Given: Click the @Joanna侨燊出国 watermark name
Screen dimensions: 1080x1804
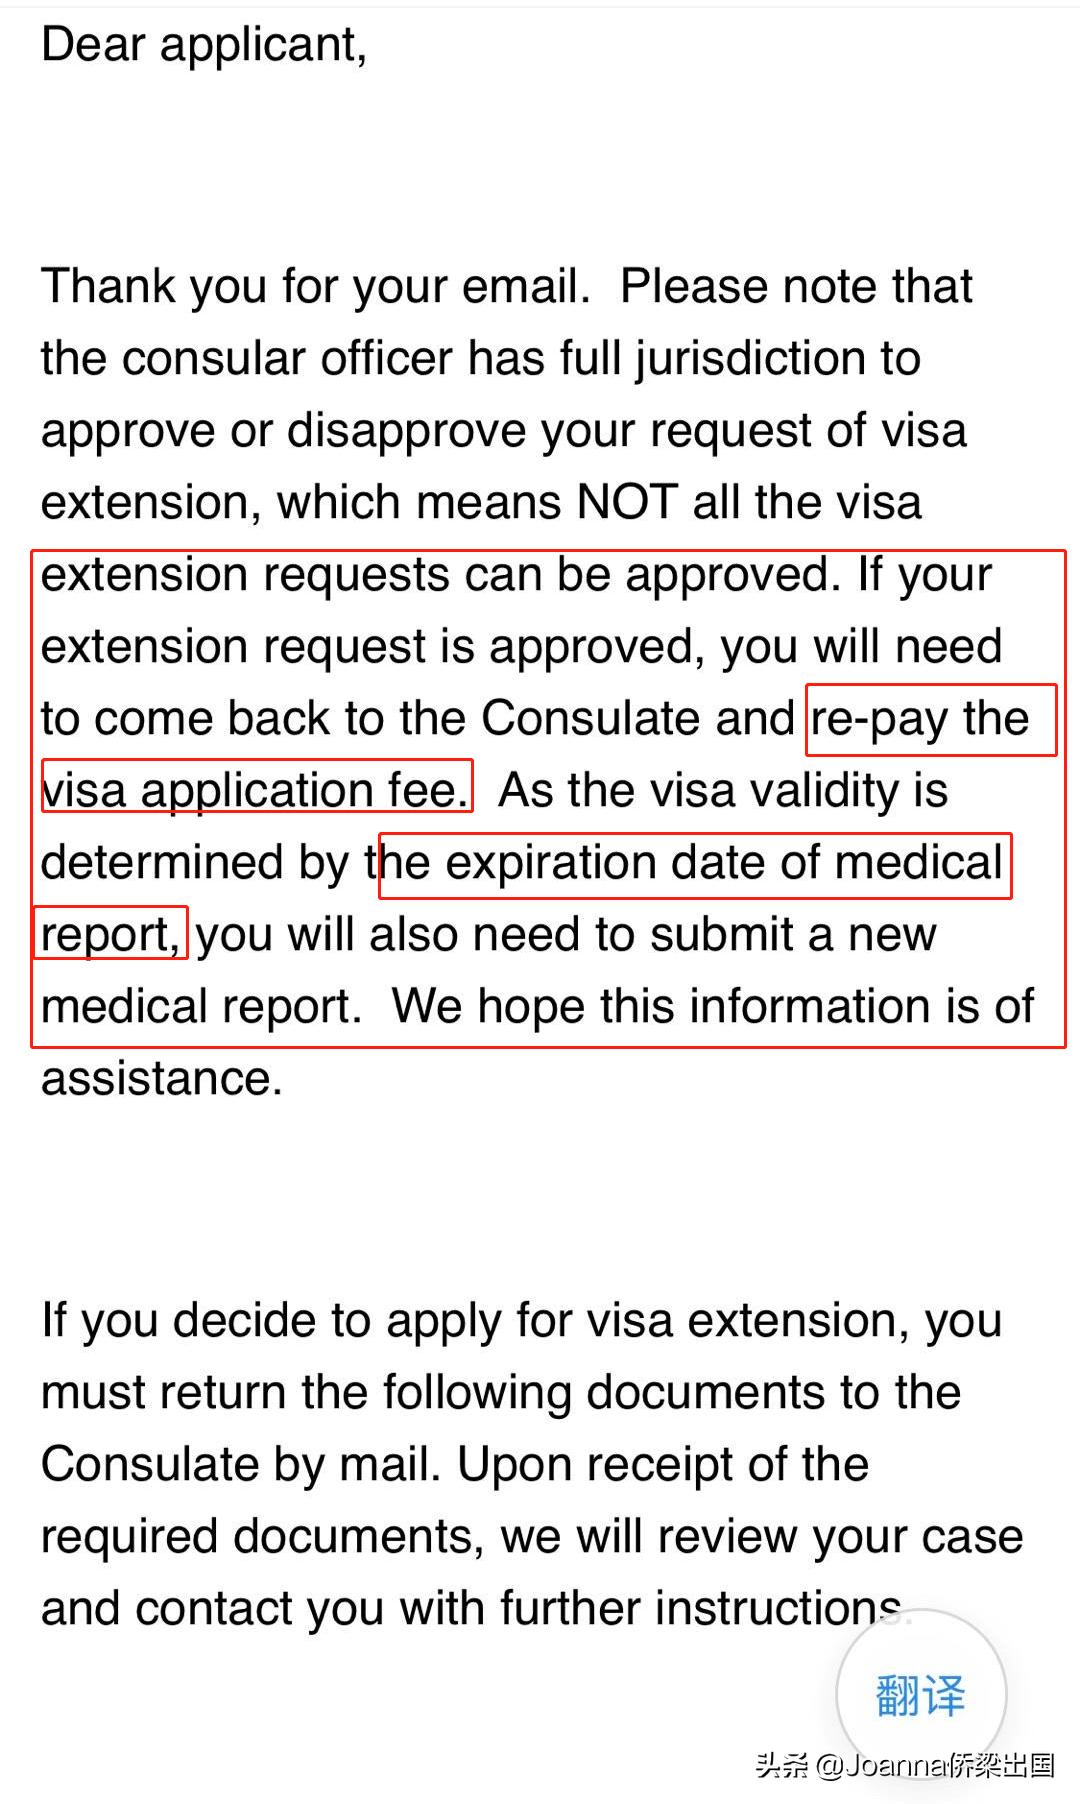Looking at the screenshot, I should pyautogui.click(x=935, y=1765).
